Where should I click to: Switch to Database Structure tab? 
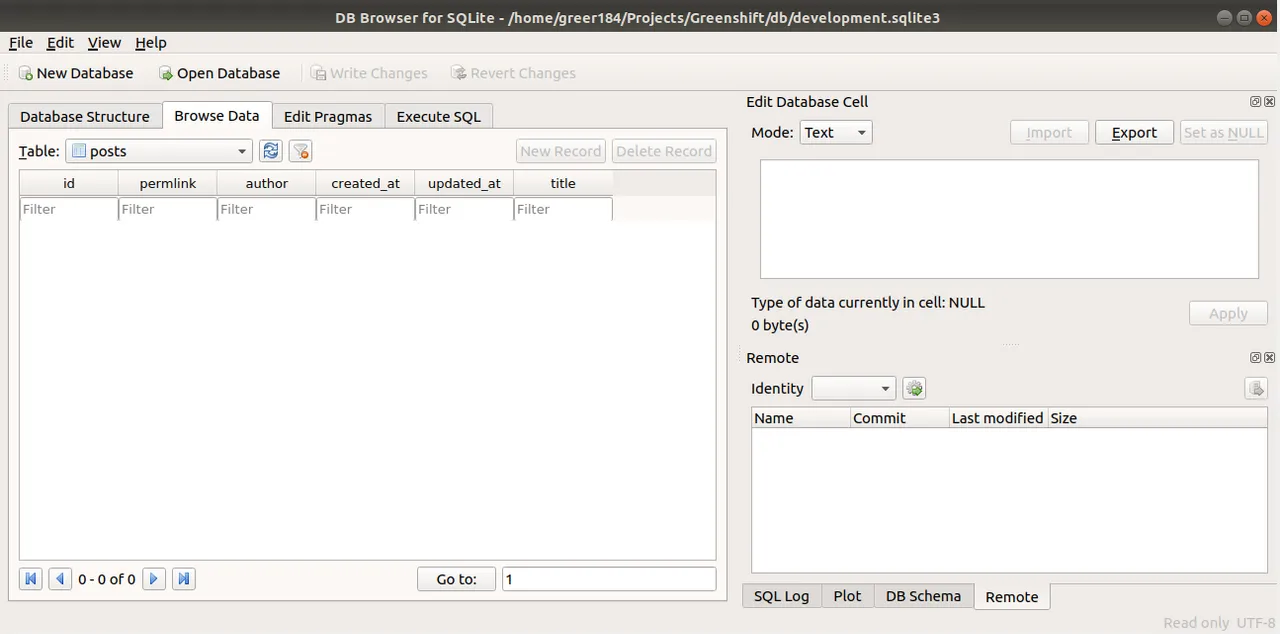(85, 116)
